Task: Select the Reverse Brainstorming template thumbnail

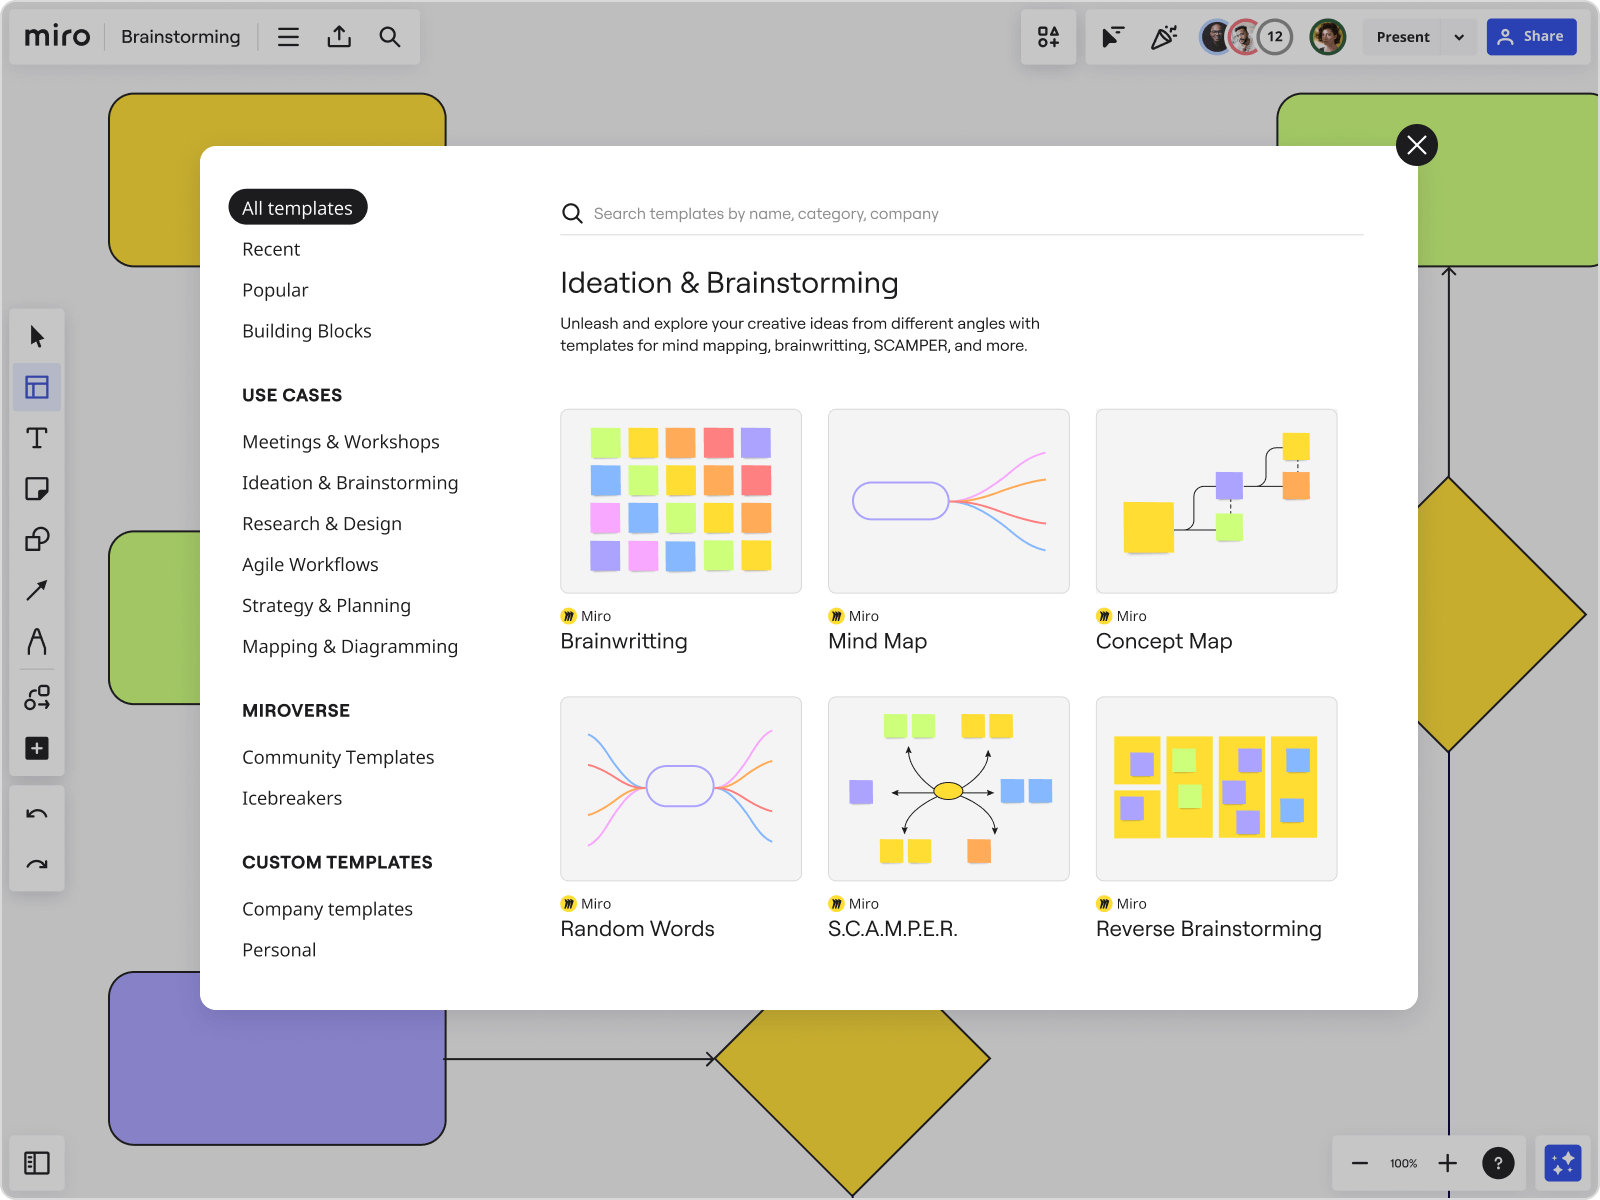Action: (1217, 789)
